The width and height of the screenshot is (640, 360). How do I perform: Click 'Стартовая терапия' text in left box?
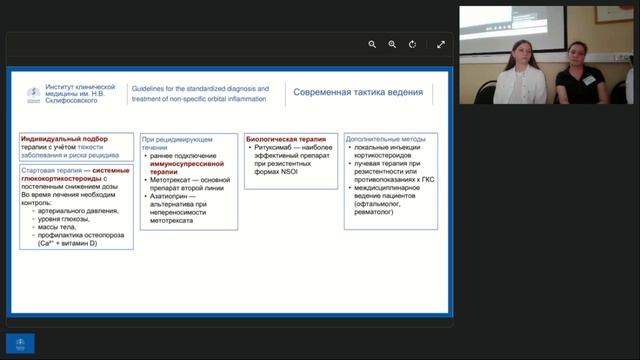[51, 170]
